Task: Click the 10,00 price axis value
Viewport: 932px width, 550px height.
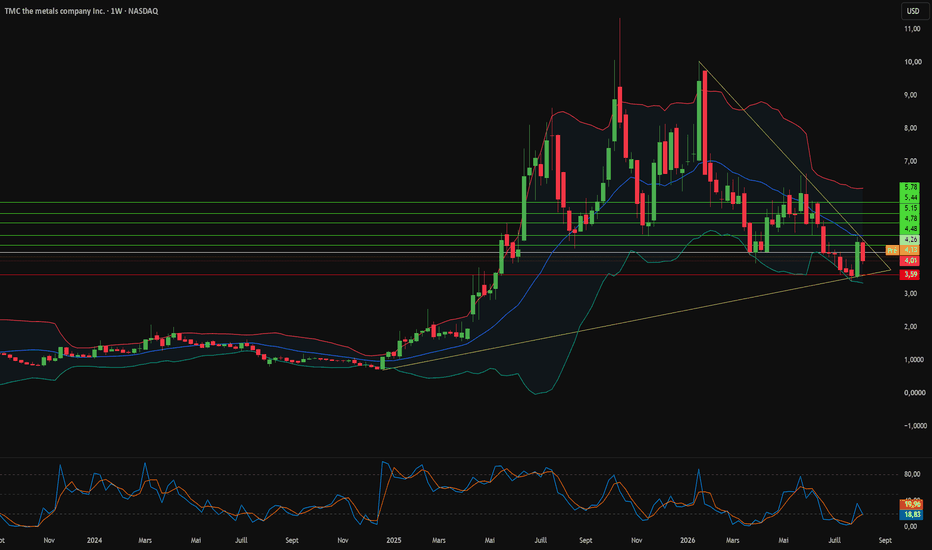Action: (912, 62)
